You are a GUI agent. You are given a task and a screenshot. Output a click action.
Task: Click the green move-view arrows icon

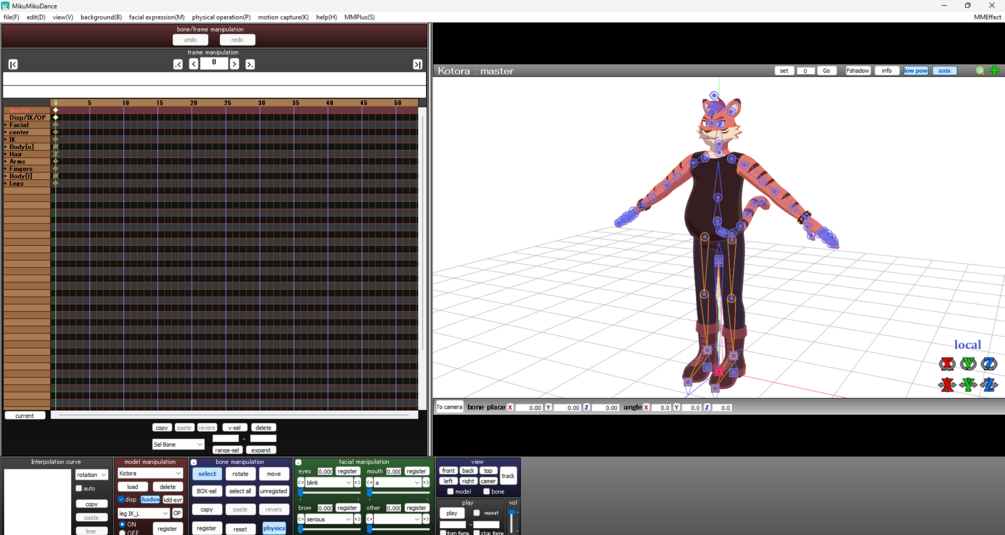coord(995,70)
